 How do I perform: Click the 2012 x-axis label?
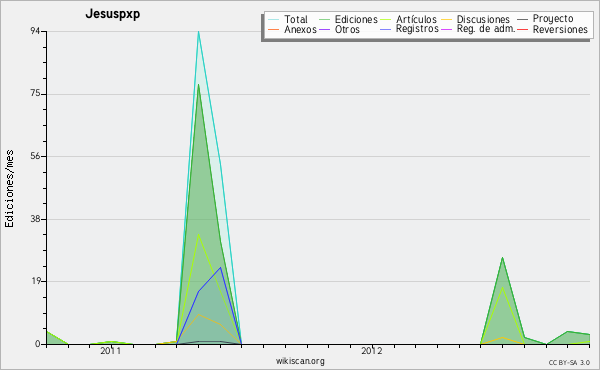pos(372,351)
